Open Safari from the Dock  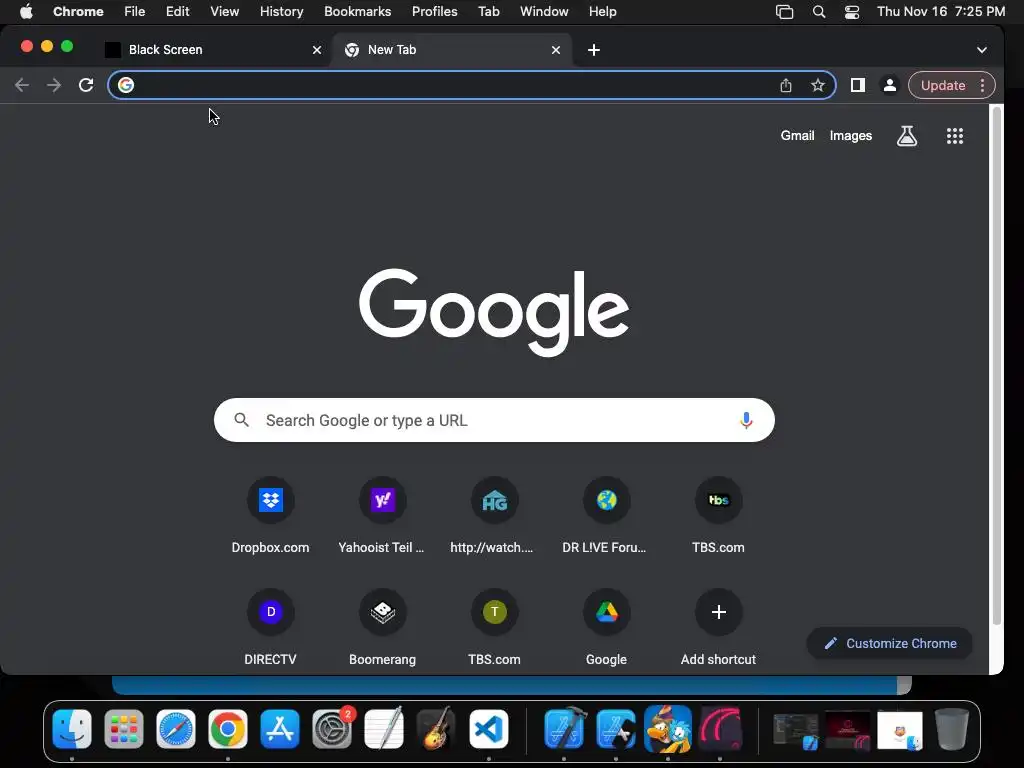click(176, 729)
